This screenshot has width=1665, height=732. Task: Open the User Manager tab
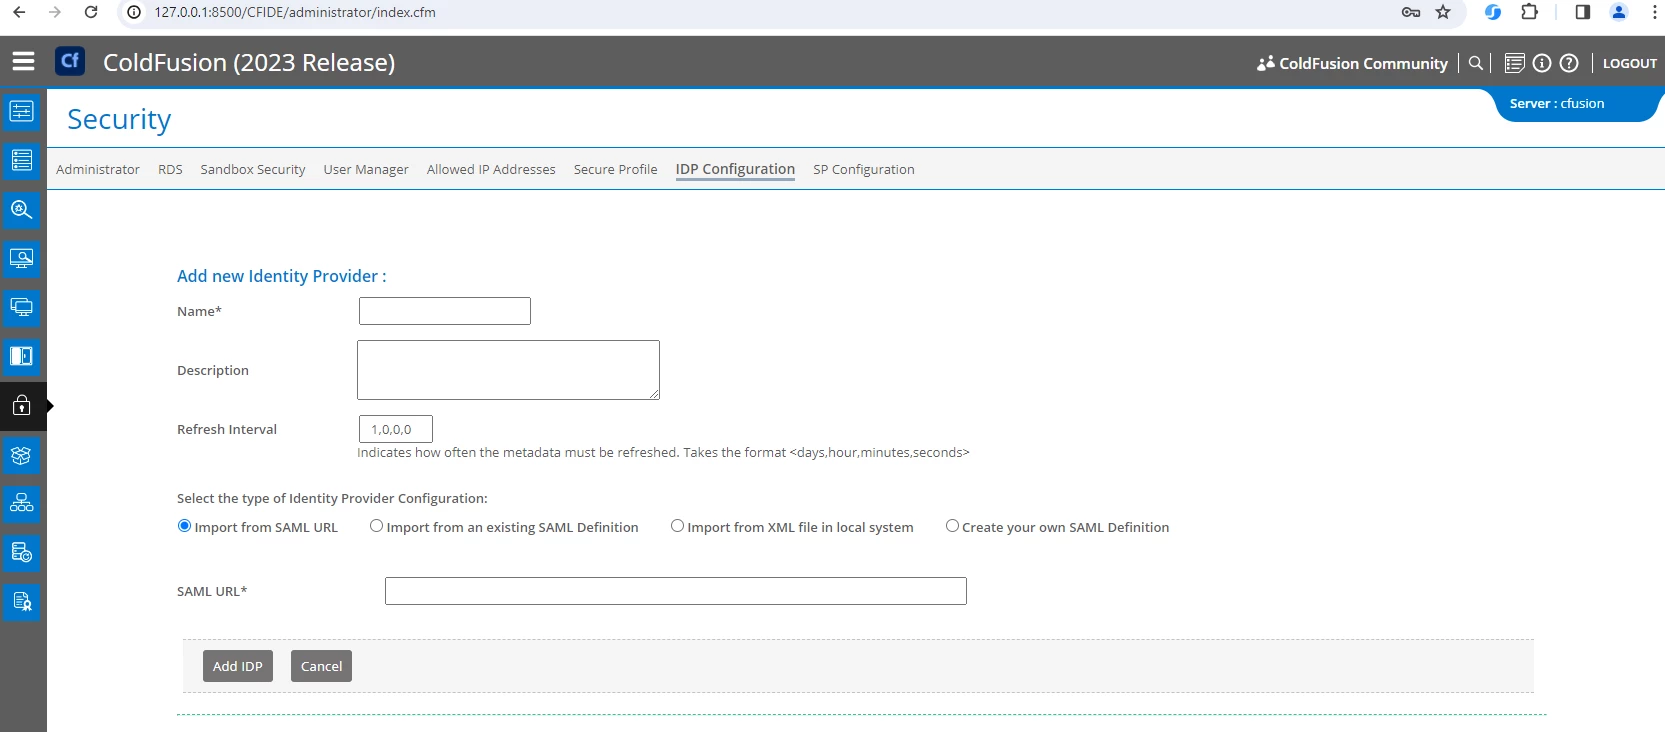coord(366,169)
